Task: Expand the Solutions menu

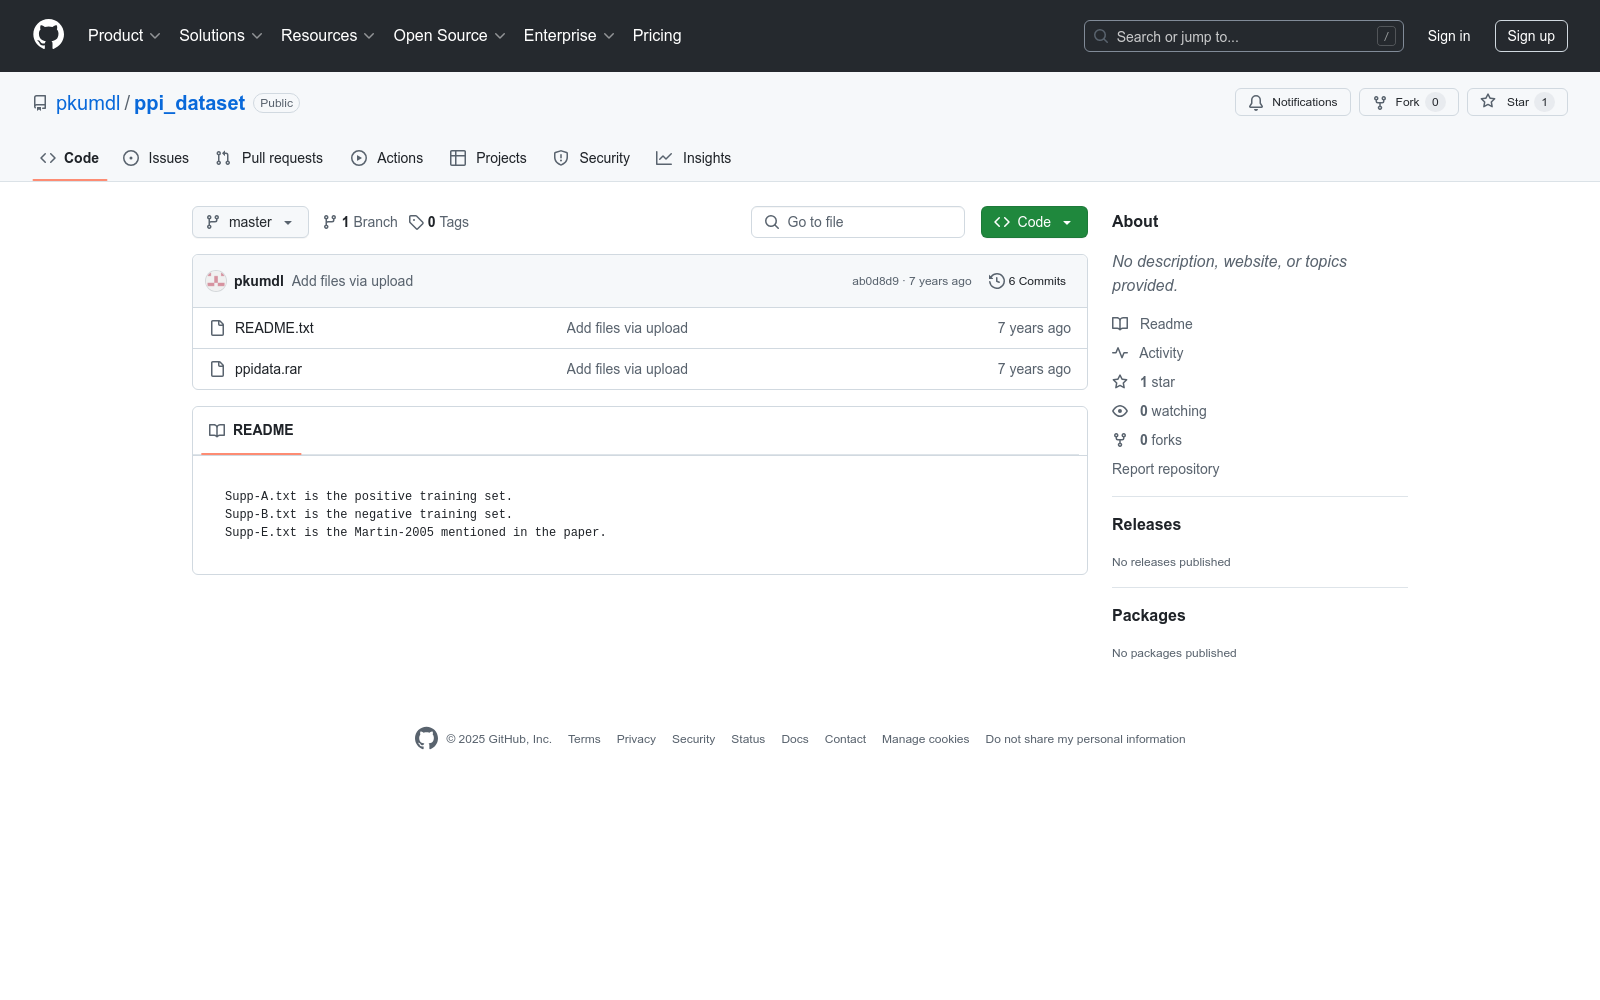Action: pyautogui.click(x=221, y=36)
